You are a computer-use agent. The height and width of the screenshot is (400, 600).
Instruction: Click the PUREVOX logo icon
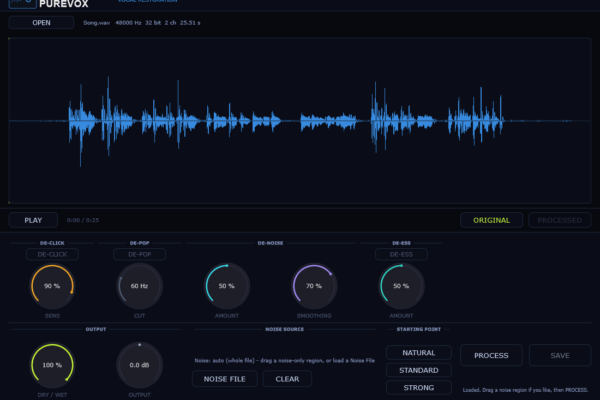pyautogui.click(x=23, y=3)
